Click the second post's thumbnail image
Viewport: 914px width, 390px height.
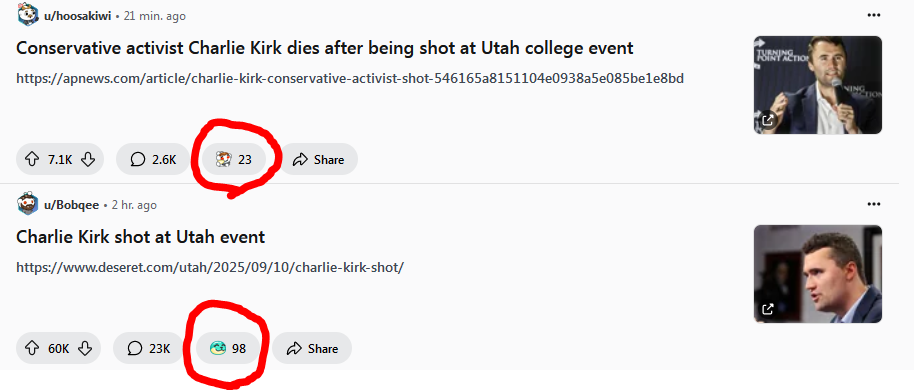(x=817, y=274)
